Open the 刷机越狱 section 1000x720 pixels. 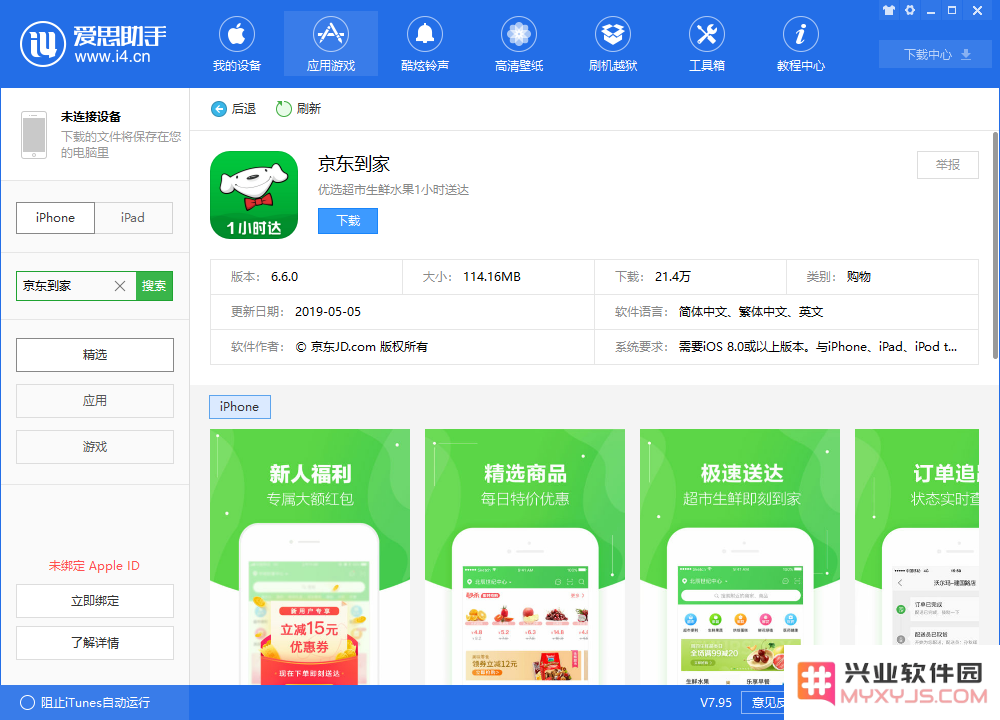[613, 44]
